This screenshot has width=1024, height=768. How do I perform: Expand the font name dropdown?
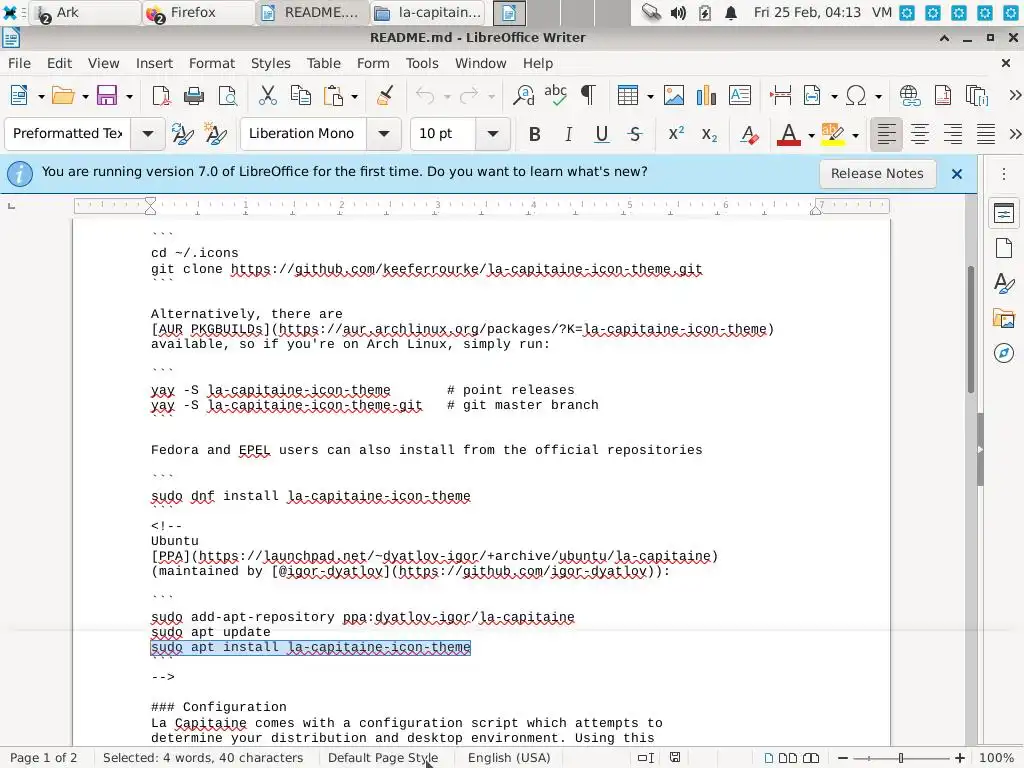[x=384, y=134]
